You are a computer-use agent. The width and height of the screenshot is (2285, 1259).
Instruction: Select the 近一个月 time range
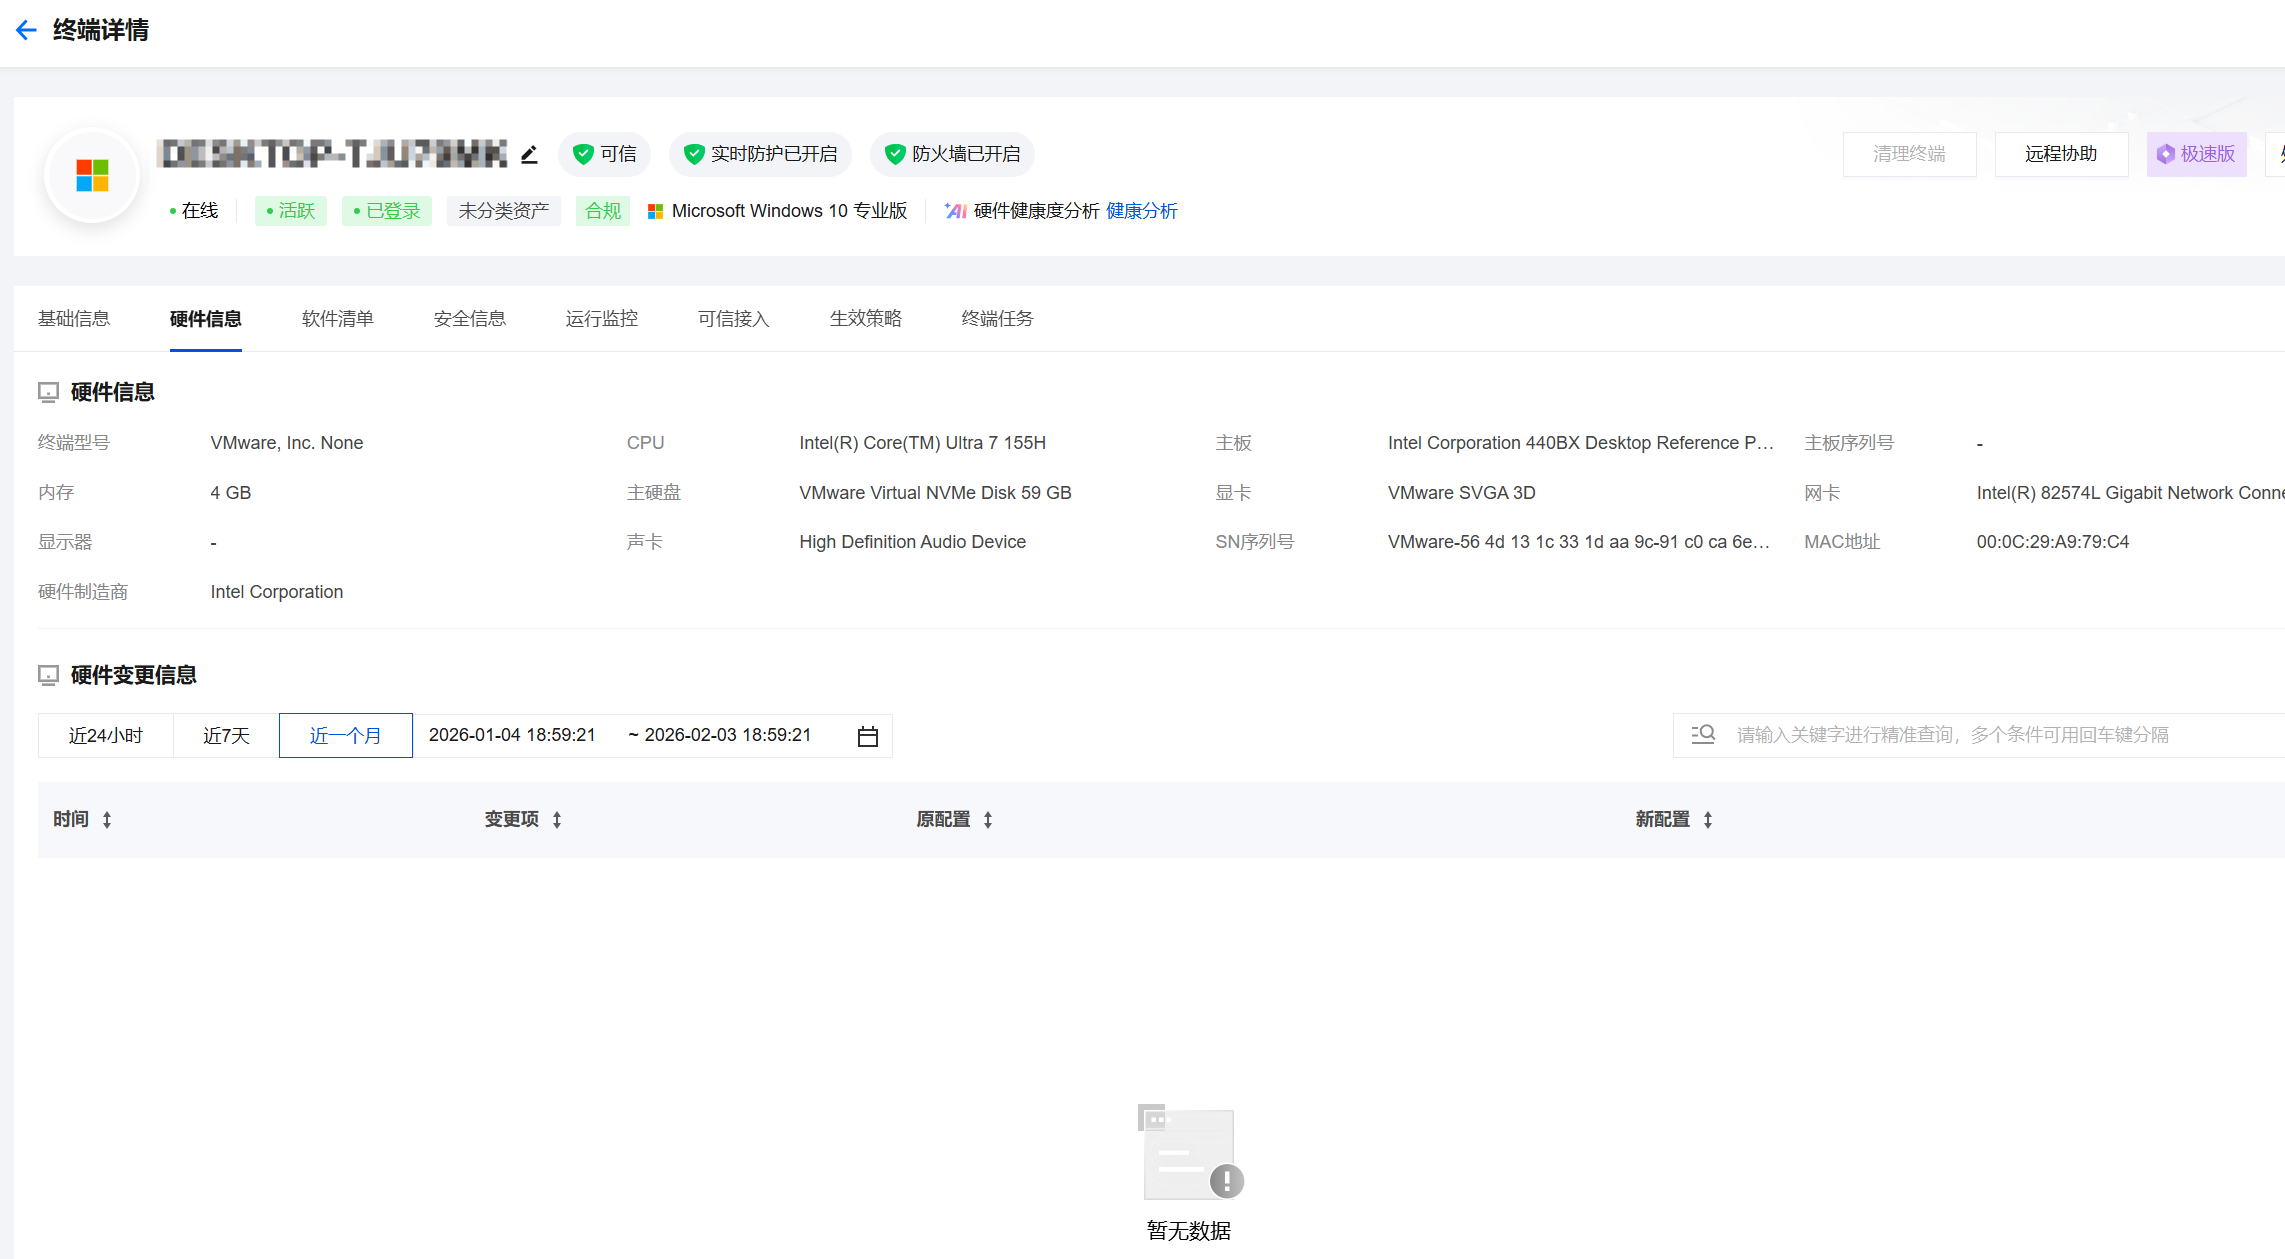tap(345, 736)
